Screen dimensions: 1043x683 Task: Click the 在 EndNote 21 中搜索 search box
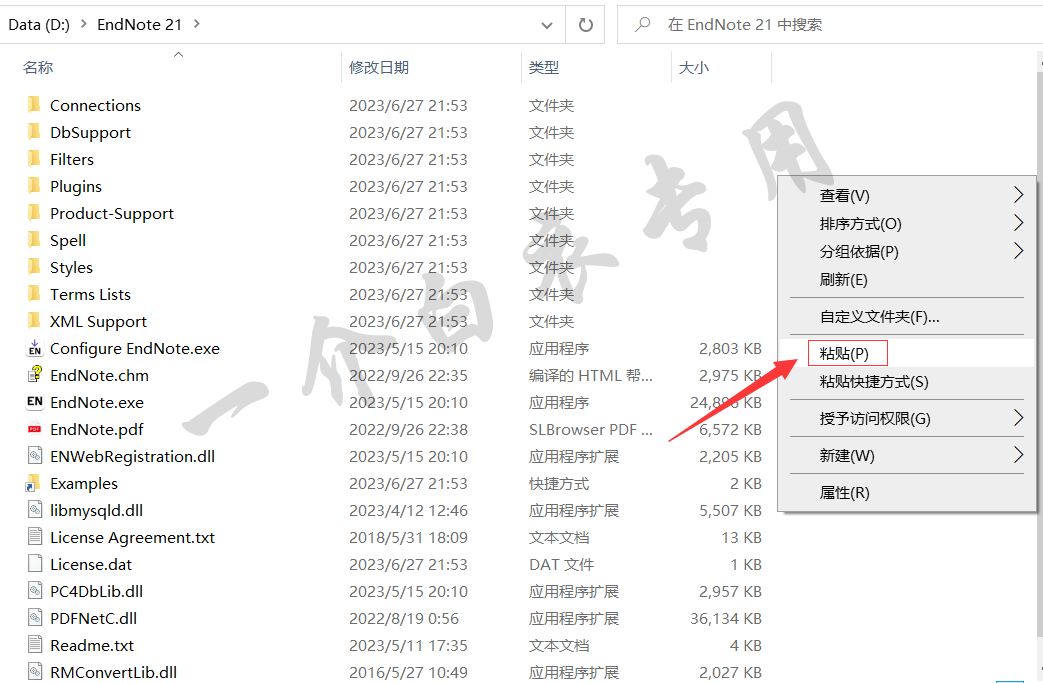pyautogui.click(x=830, y=25)
